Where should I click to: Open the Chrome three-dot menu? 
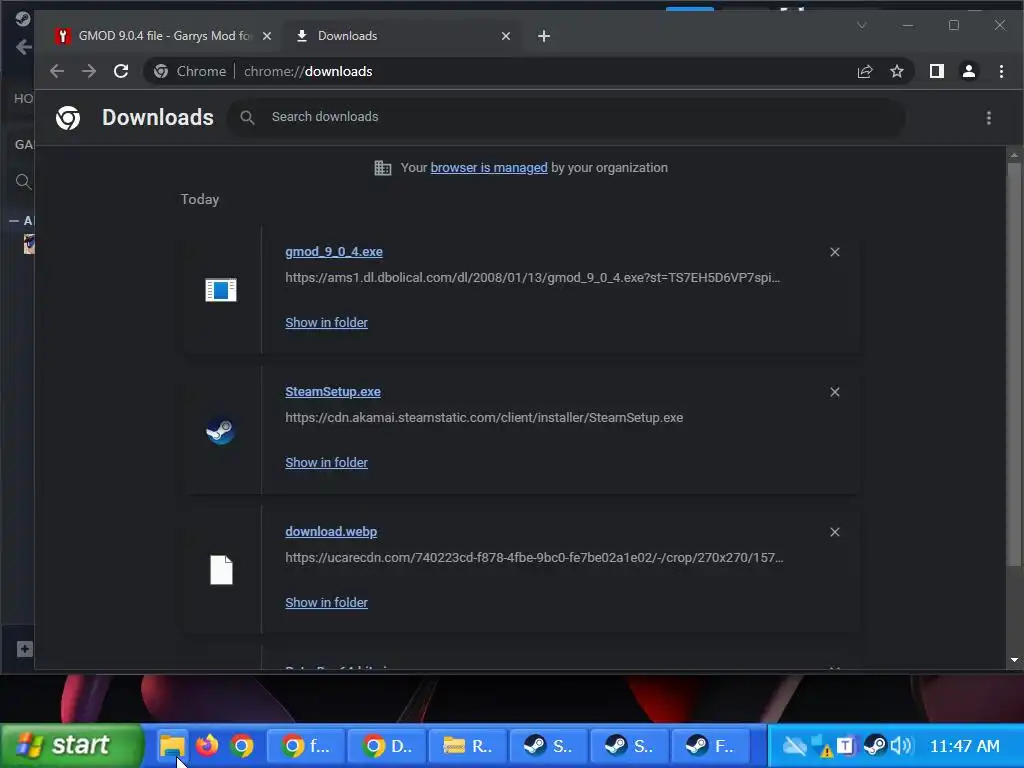click(x=1001, y=71)
